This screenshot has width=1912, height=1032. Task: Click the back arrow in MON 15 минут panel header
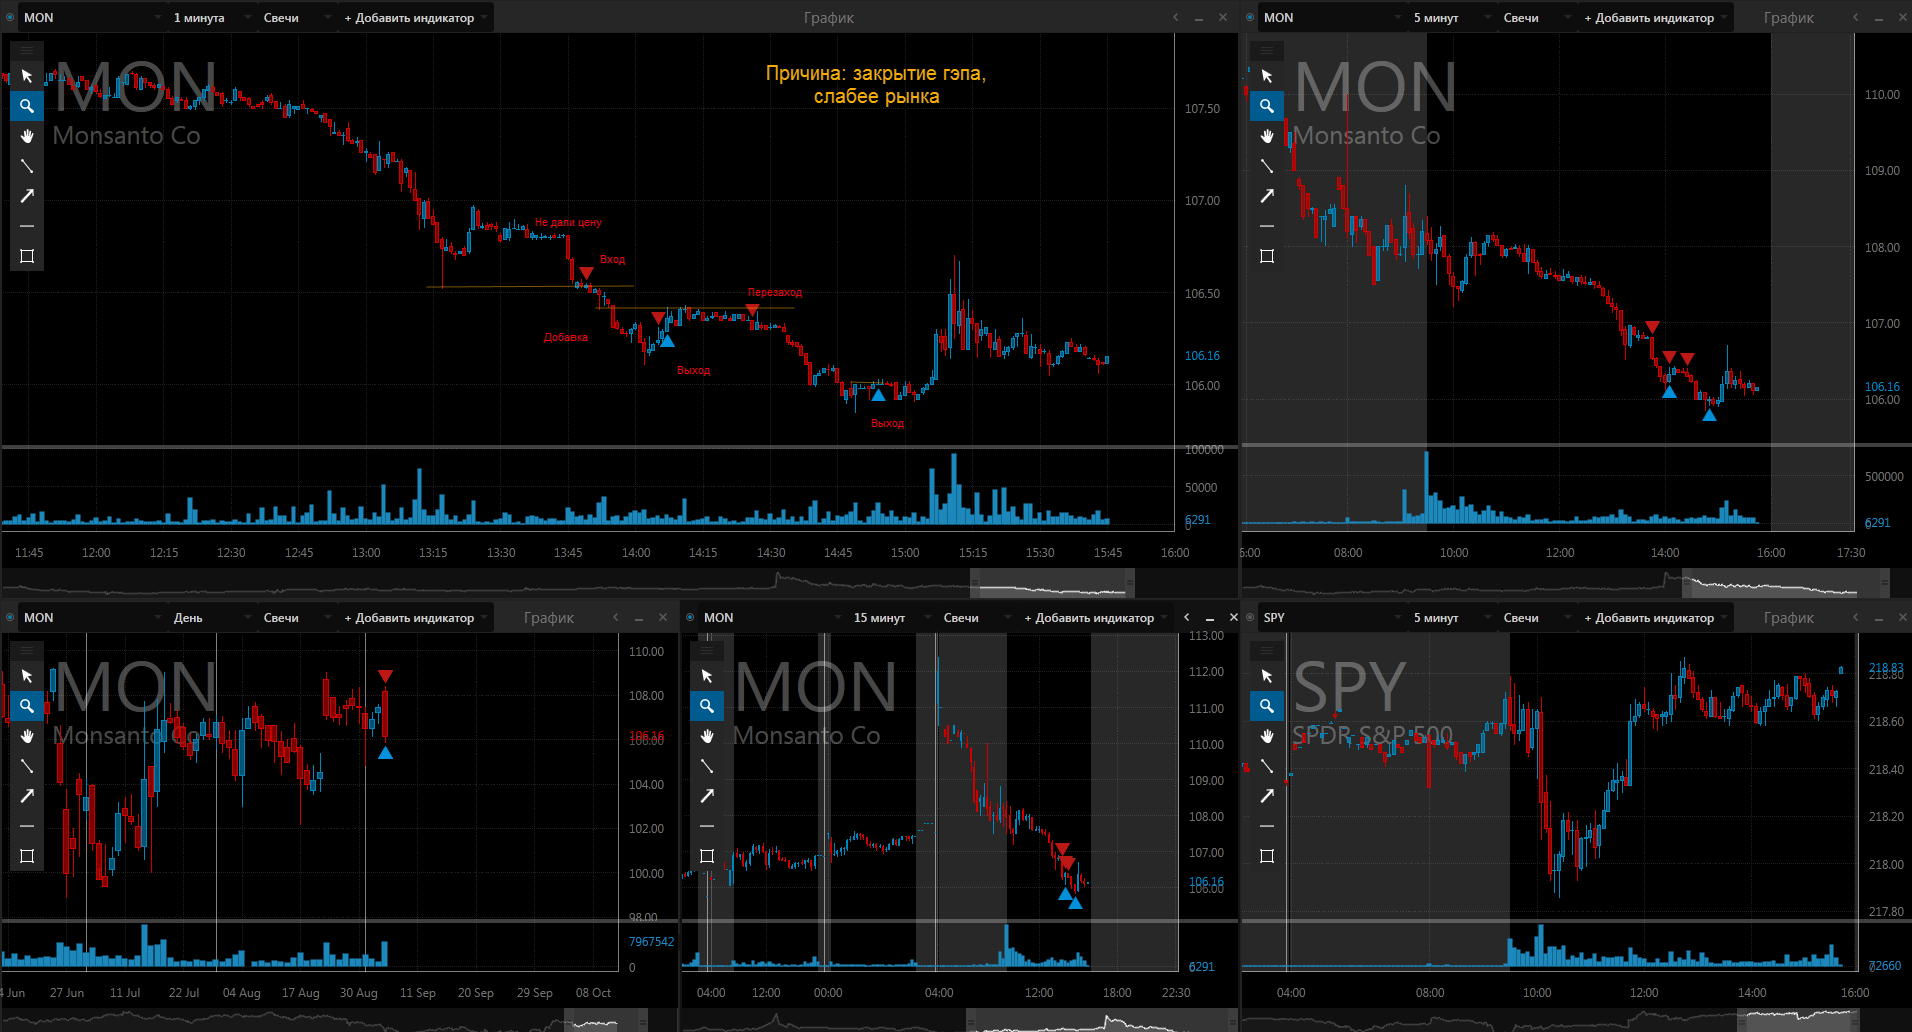(x=1187, y=617)
